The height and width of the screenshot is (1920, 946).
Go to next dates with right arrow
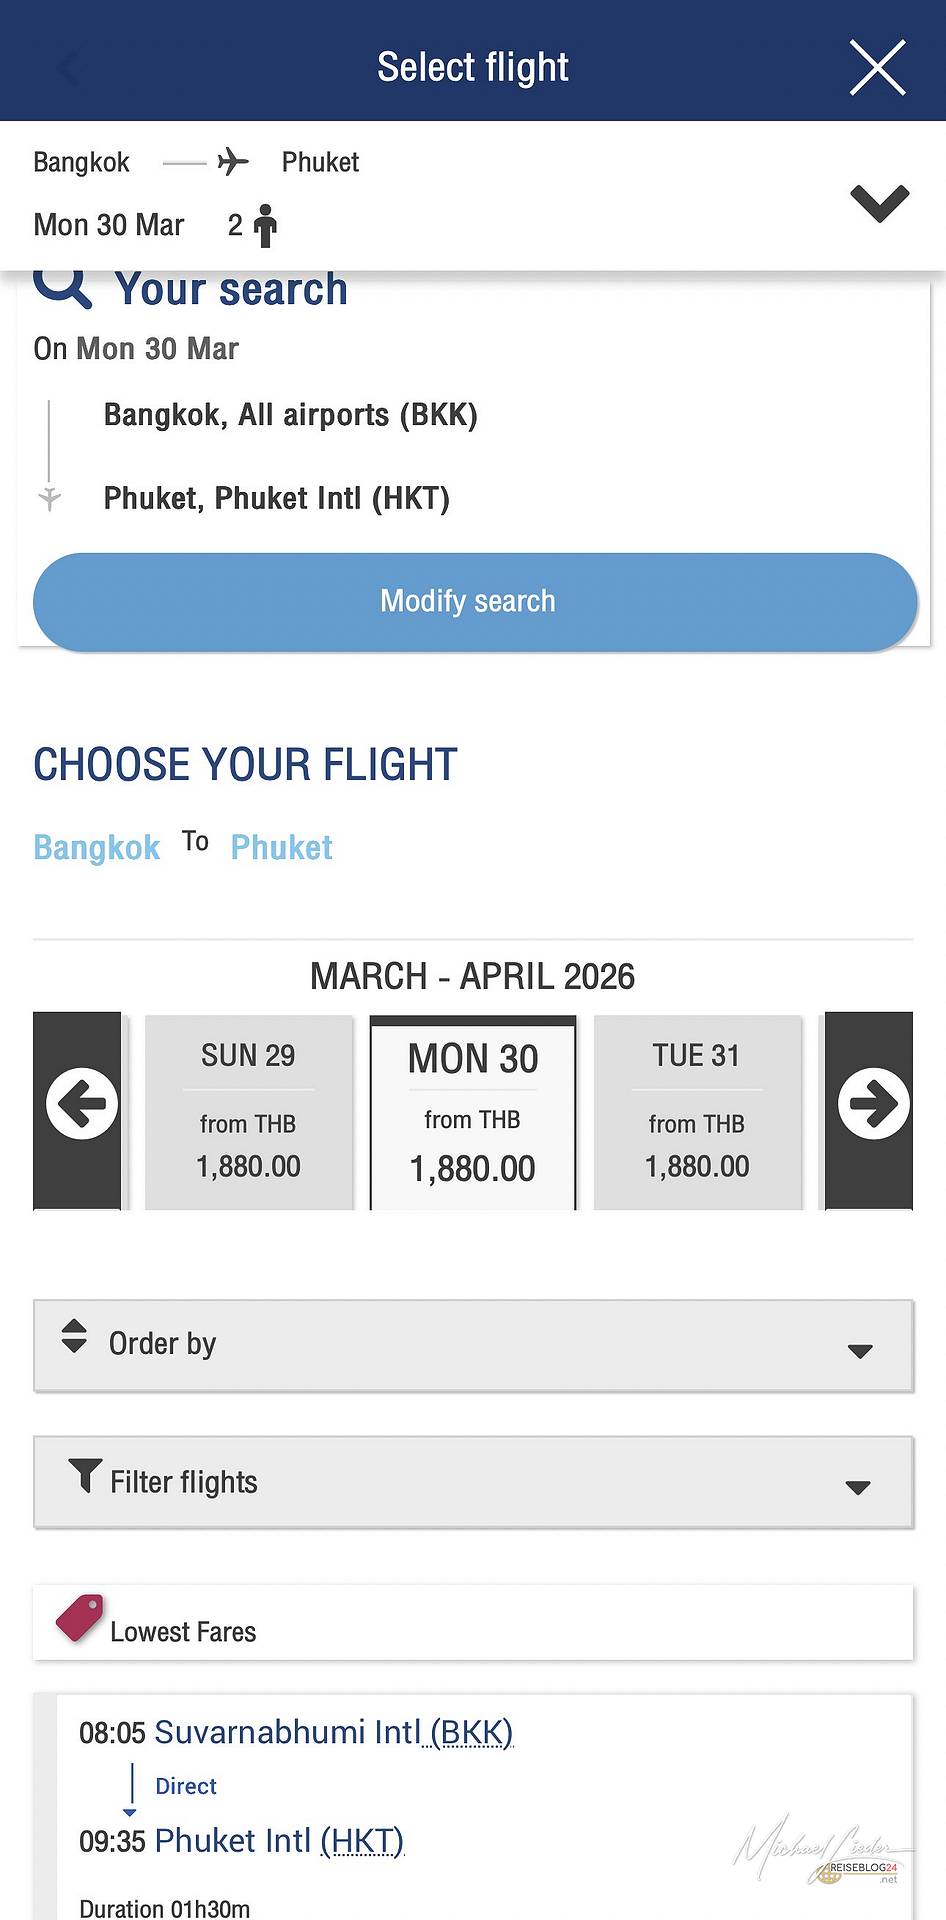pyautogui.click(x=872, y=1105)
